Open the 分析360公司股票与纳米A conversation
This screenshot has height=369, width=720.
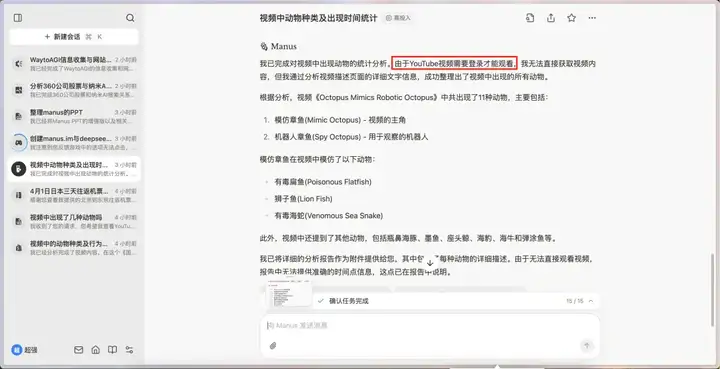click(74, 90)
